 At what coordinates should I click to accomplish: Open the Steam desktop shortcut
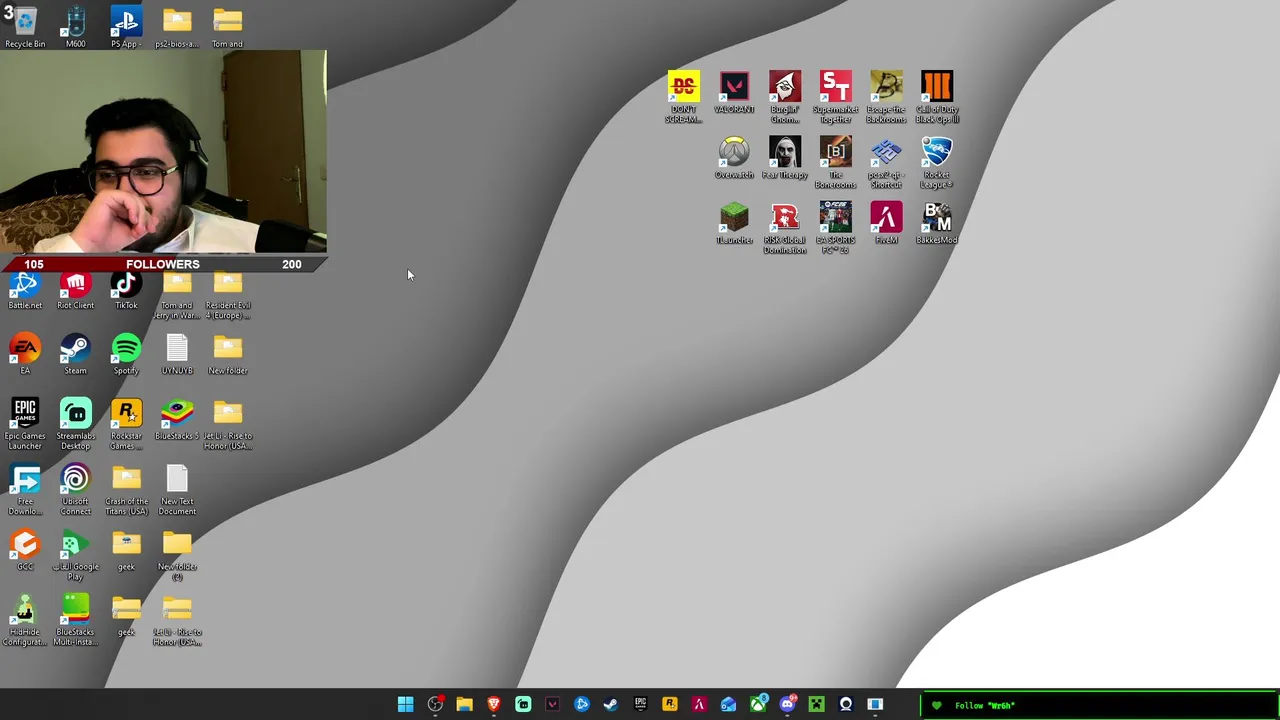75,354
